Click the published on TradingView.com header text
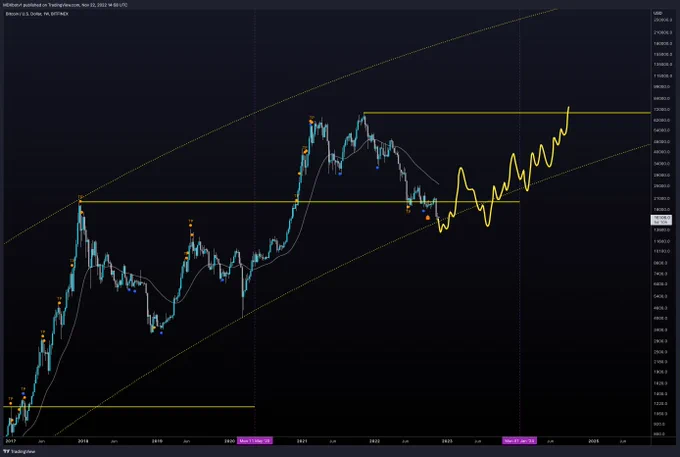 pyautogui.click(x=65, y=5)
